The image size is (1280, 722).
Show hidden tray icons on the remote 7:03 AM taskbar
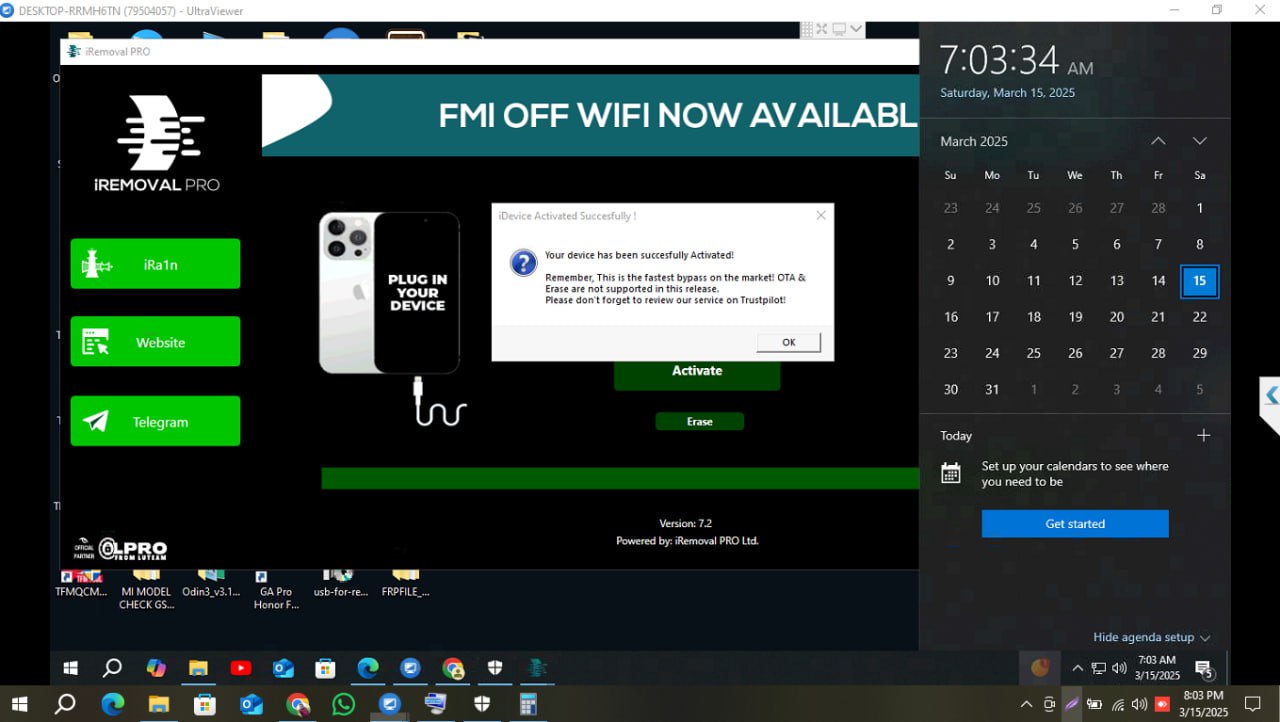coord(1077,668)
